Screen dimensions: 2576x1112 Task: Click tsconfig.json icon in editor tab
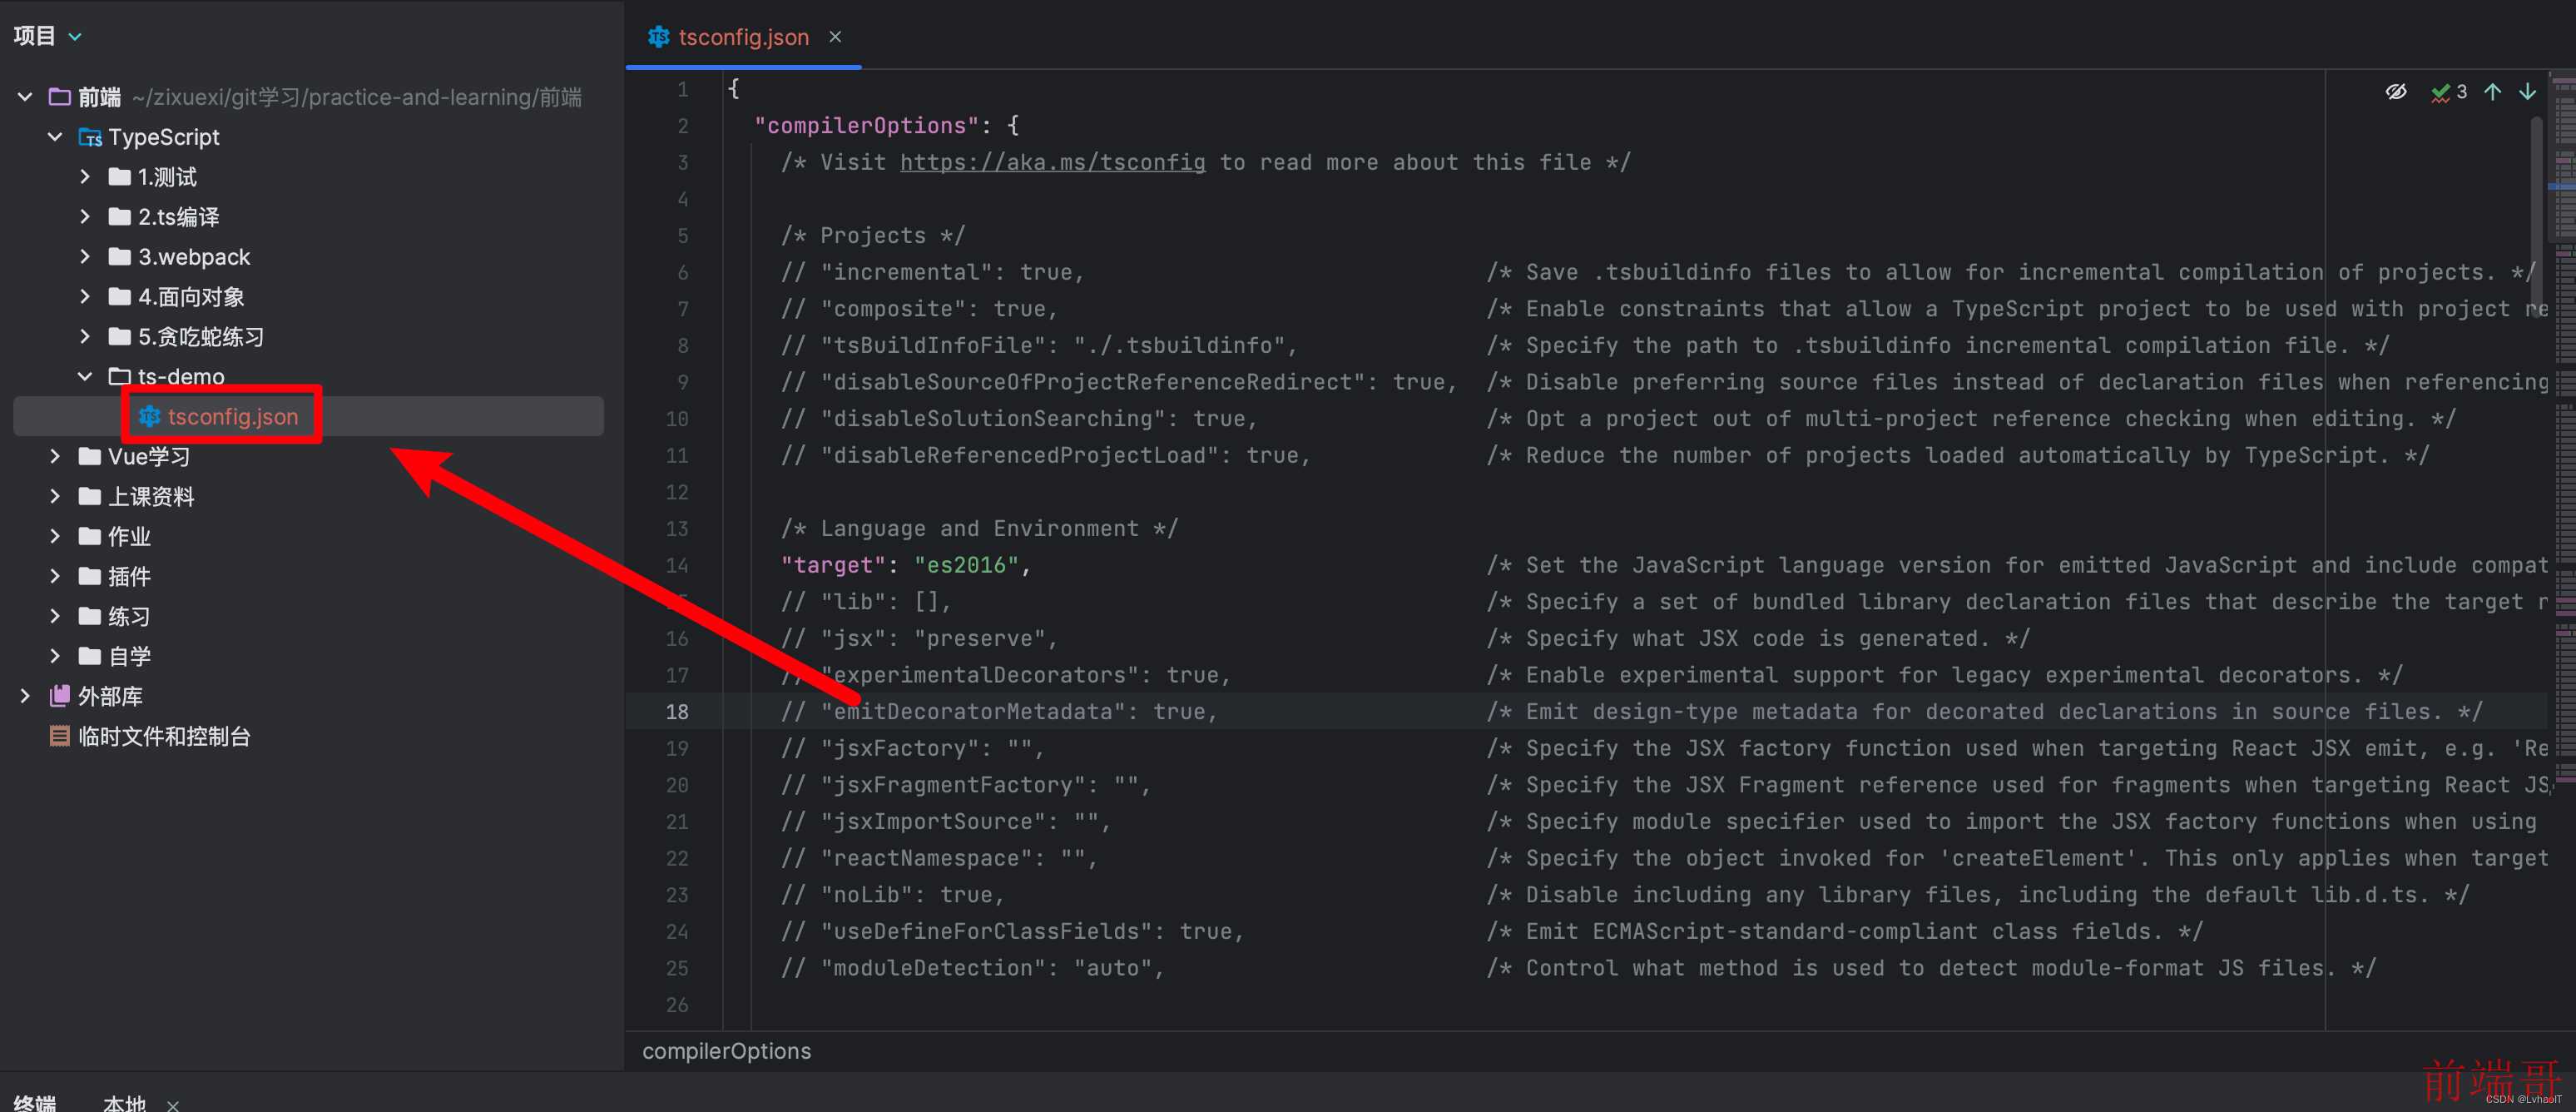click(658, 37)
